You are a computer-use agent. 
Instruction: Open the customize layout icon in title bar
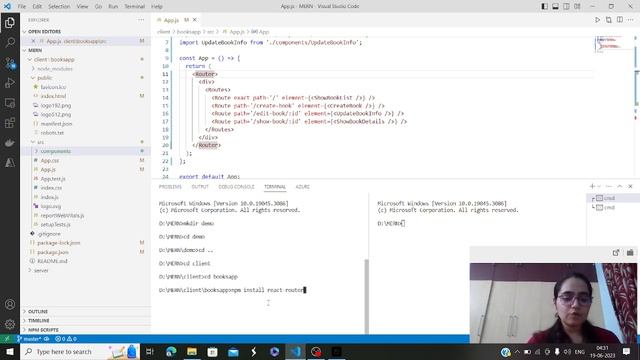(x=578, y=7)
